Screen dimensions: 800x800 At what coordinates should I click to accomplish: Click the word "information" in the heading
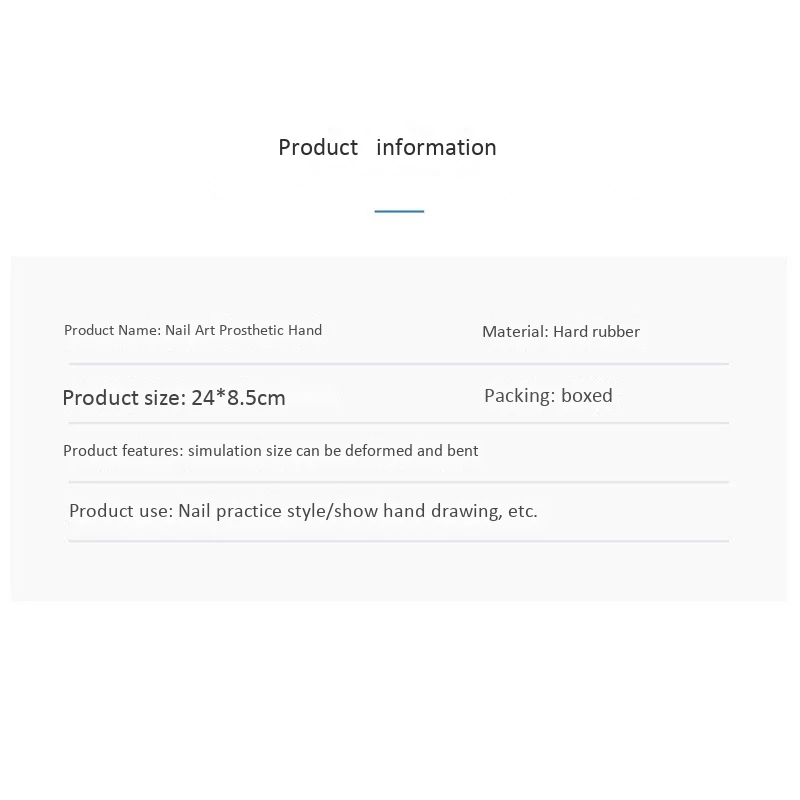[x=436, y=148]
